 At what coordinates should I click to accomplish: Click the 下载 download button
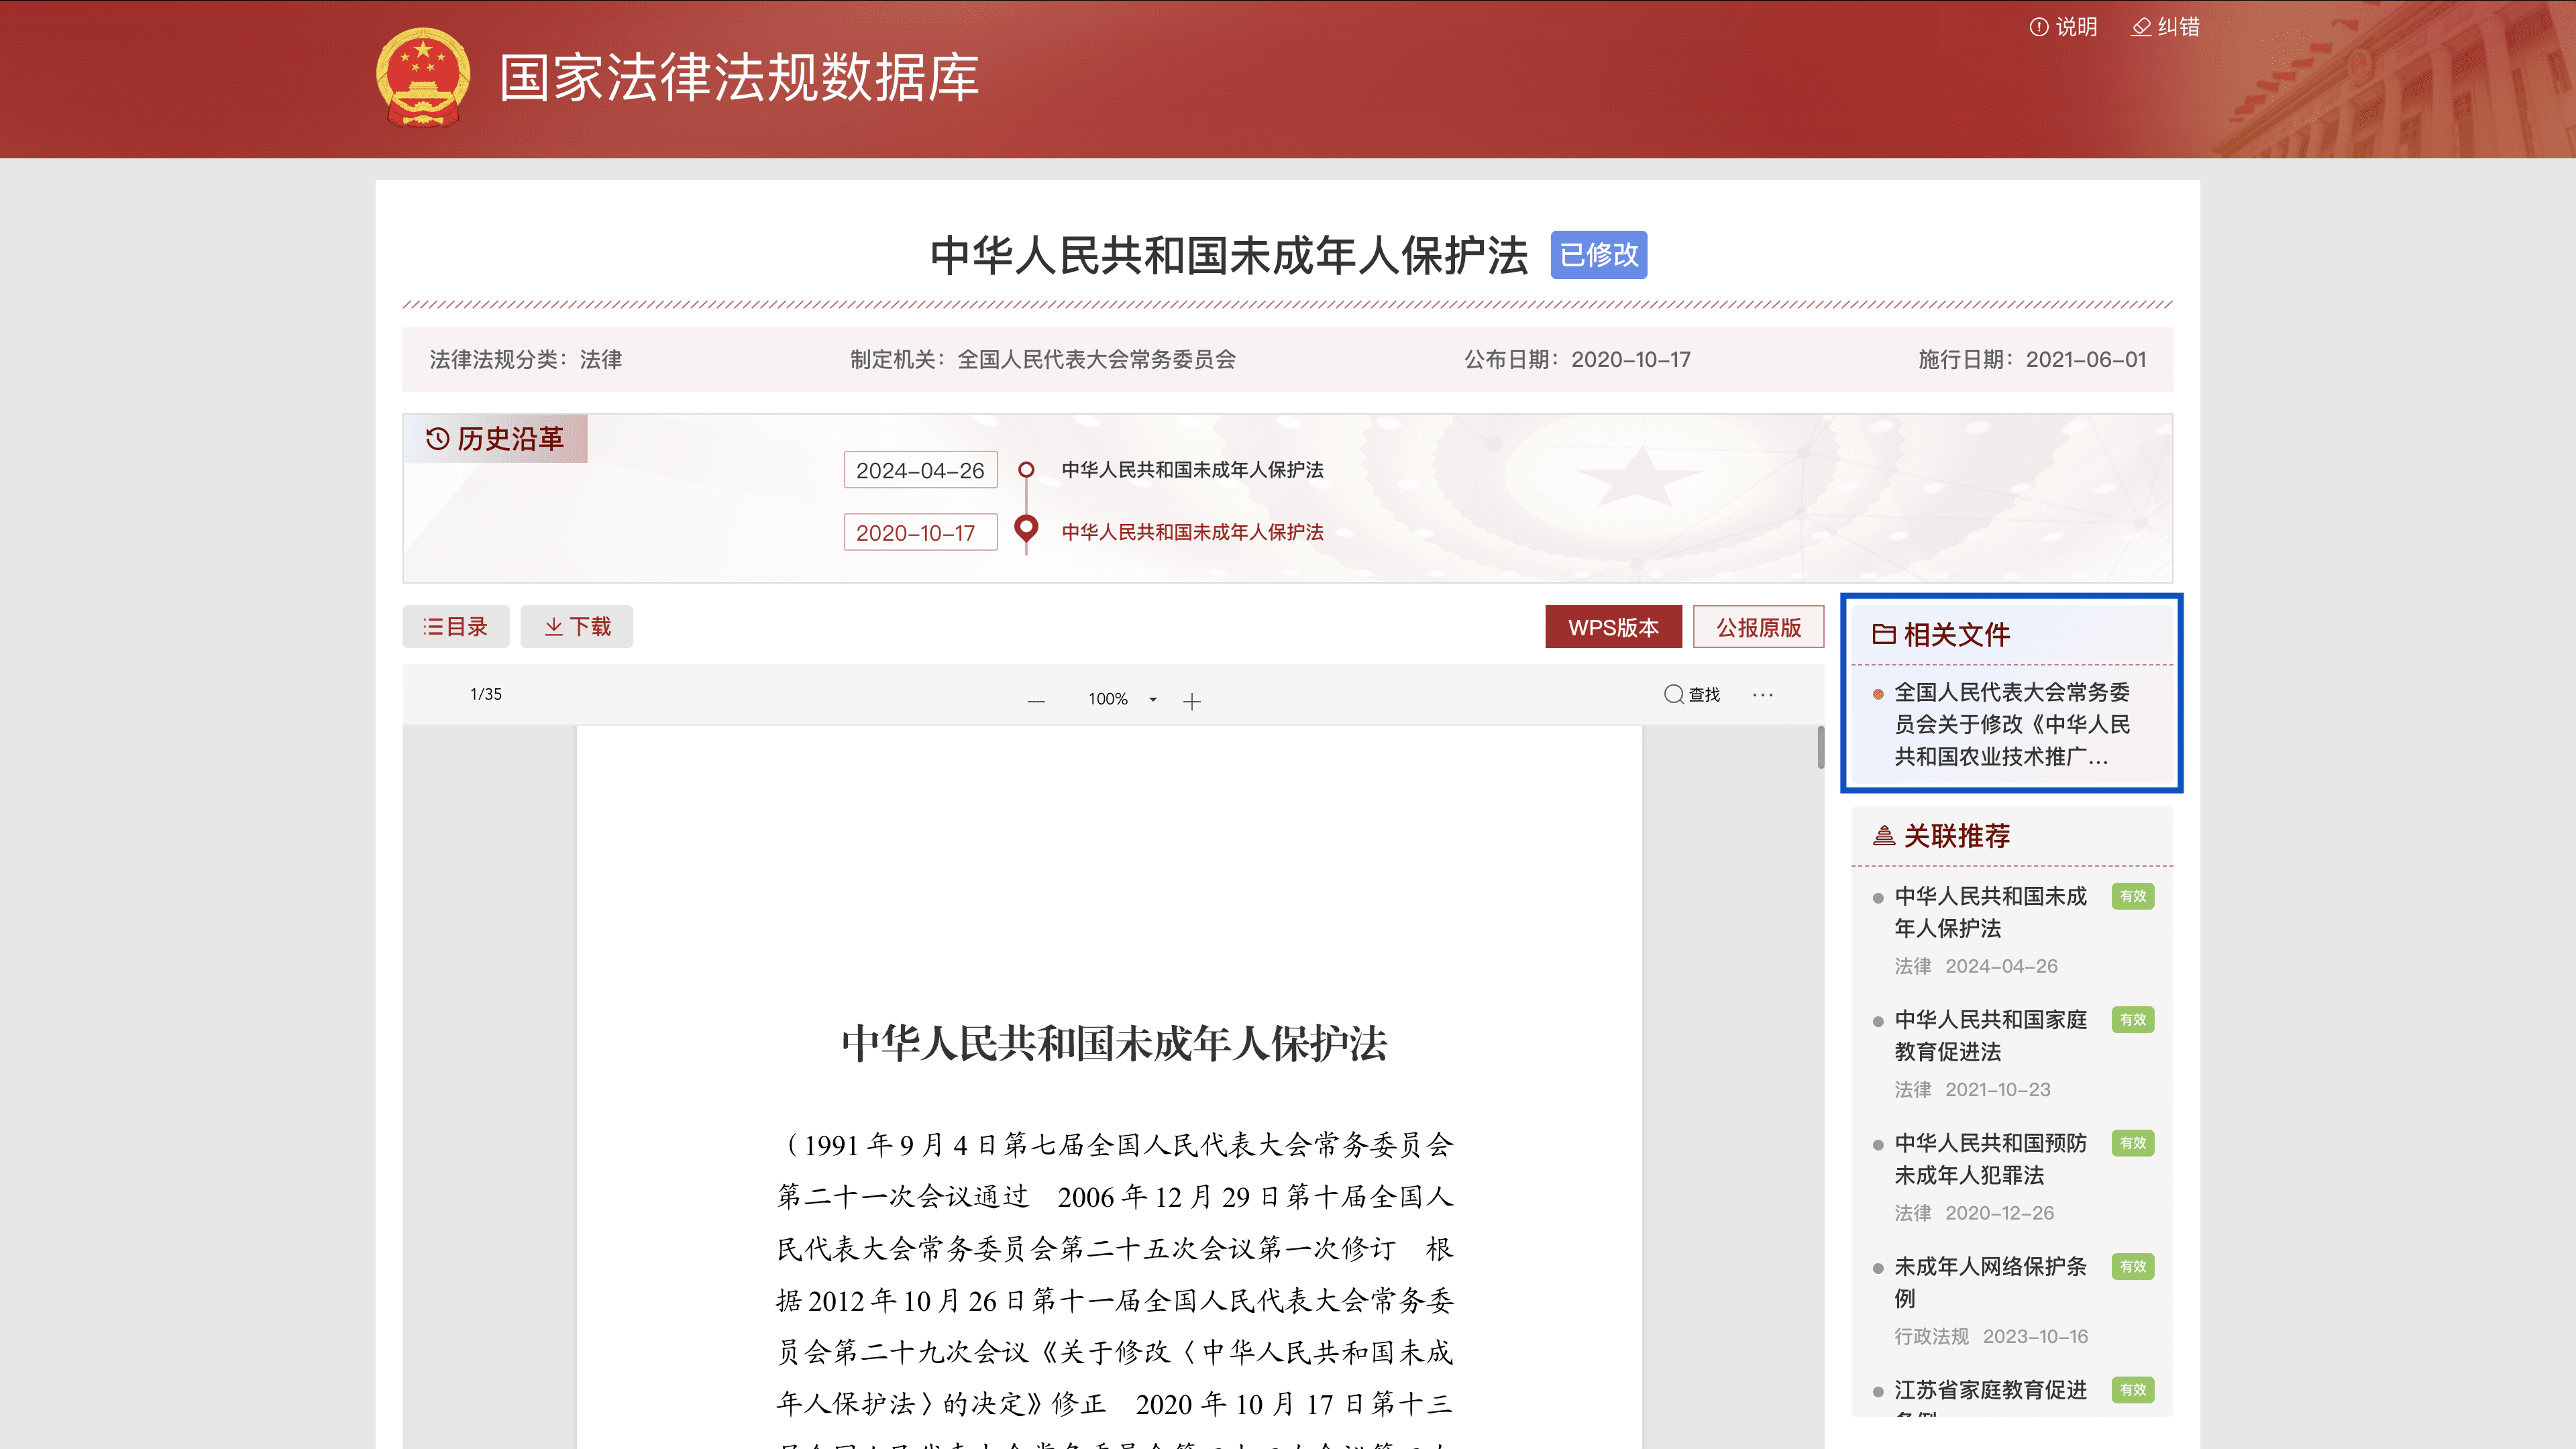(x=576, y=626)
